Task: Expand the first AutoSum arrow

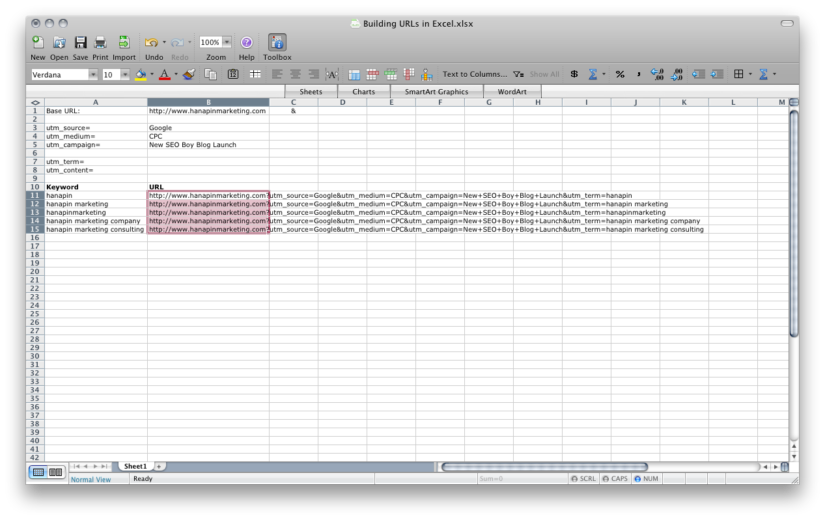Action: tap(603, 74)
